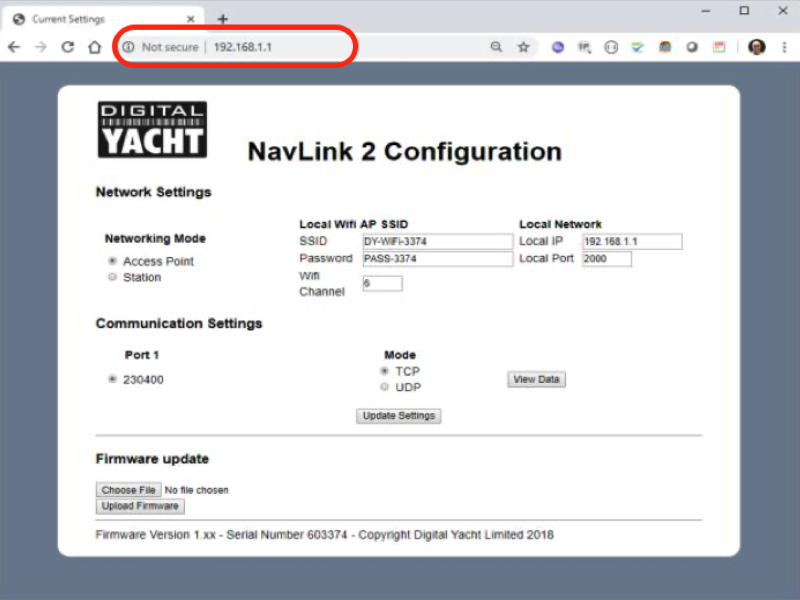The width and height of the screenshot is (800, 600).
Task: Select the Current Settings browser tab
Action: click(x=103, y=19)
